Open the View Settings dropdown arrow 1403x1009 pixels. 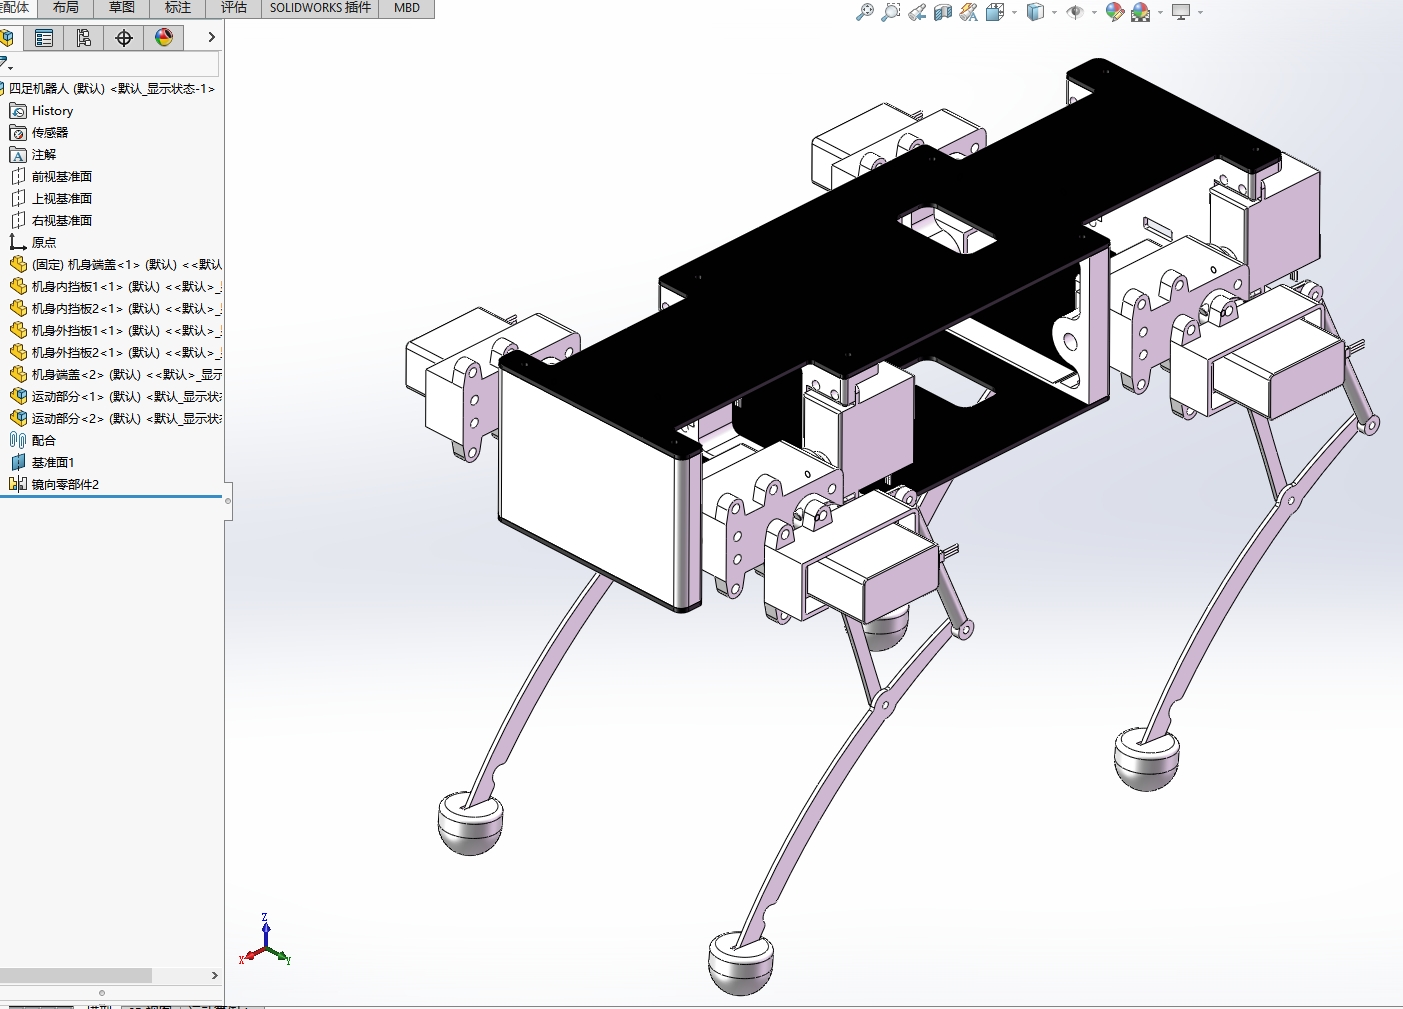[1200, 13]
